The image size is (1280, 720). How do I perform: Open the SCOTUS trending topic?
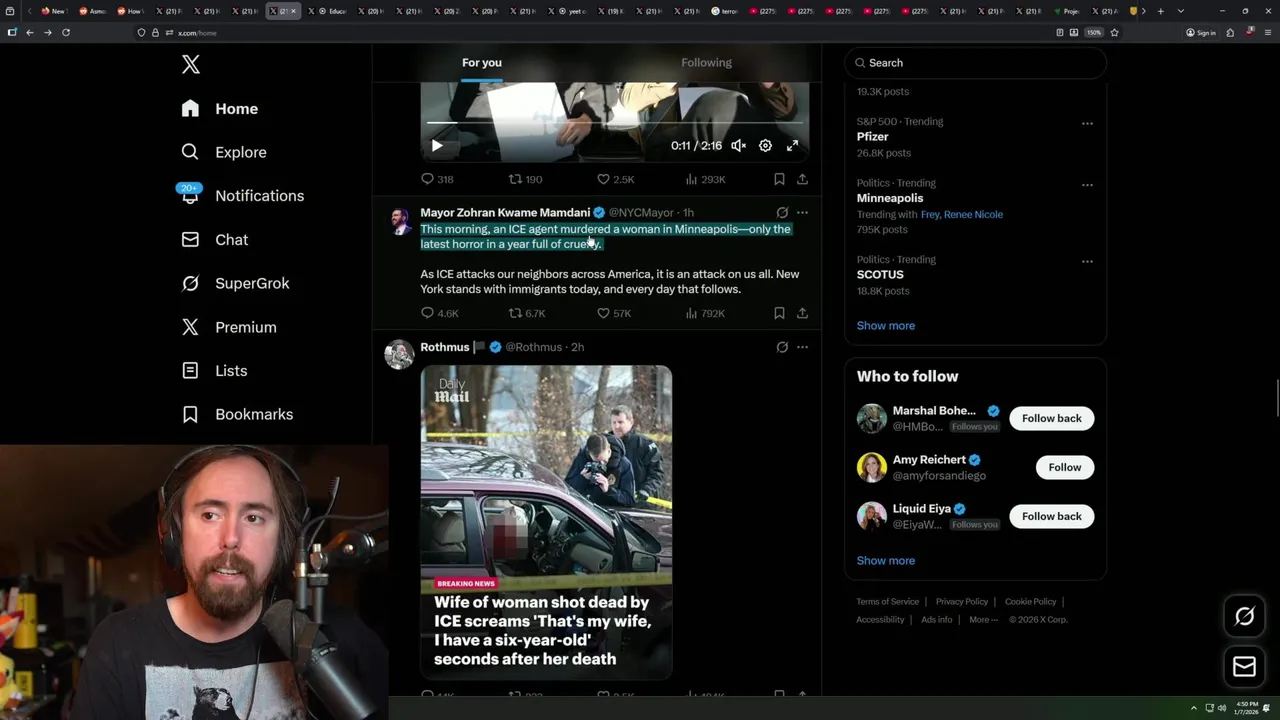click(880, 275)
